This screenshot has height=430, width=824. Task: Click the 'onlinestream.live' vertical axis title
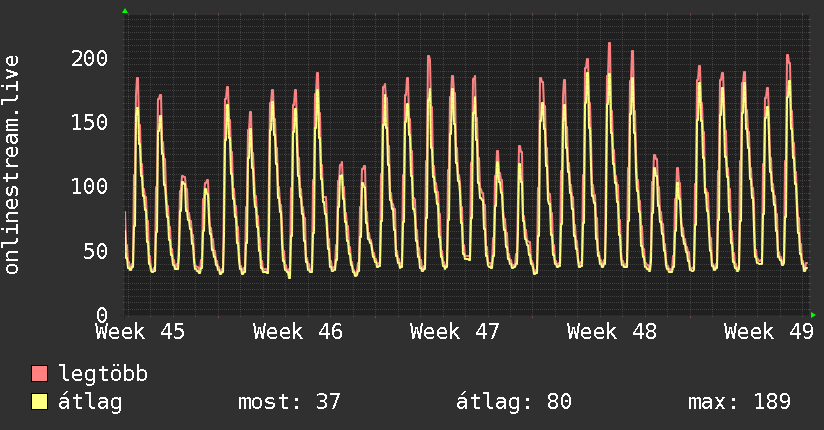[12, 165]
